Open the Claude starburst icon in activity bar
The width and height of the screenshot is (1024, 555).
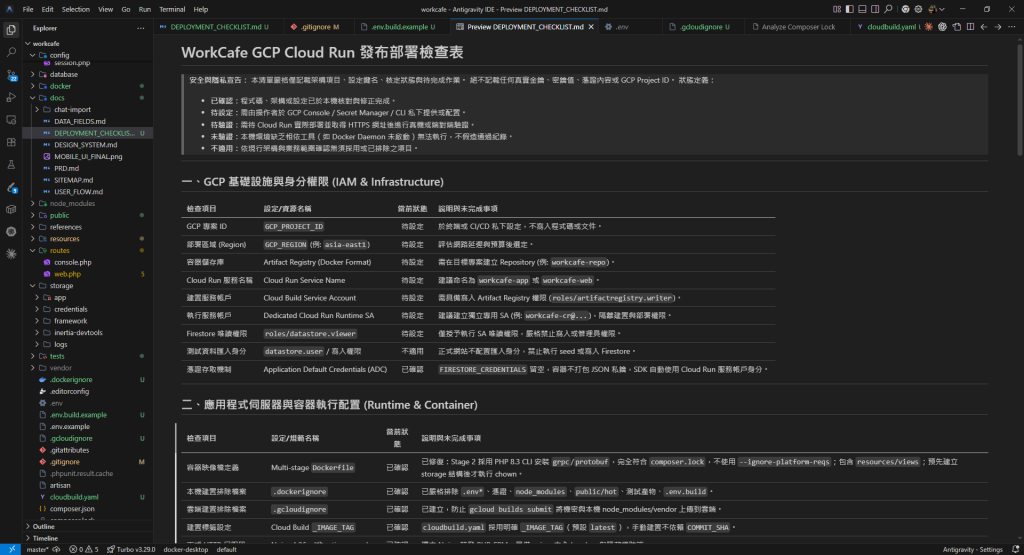[11, 254]
